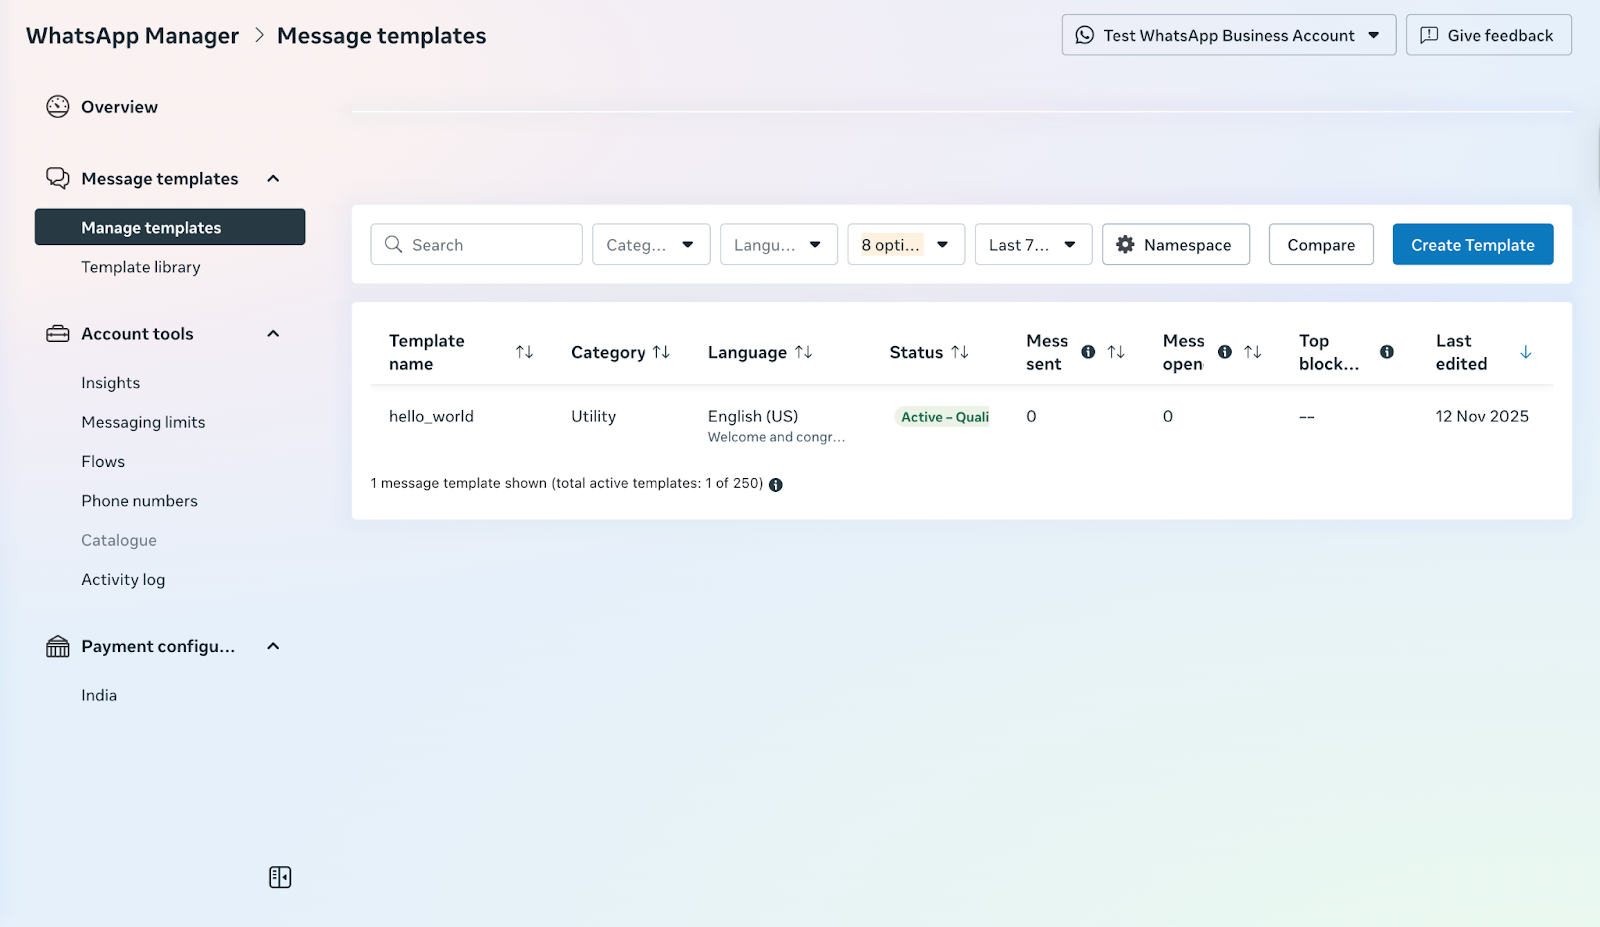The height and width of the screenshot is (927, 1600).
Task: Click the Compare button
Action: pyautogui.click(x=1321, y=245)
